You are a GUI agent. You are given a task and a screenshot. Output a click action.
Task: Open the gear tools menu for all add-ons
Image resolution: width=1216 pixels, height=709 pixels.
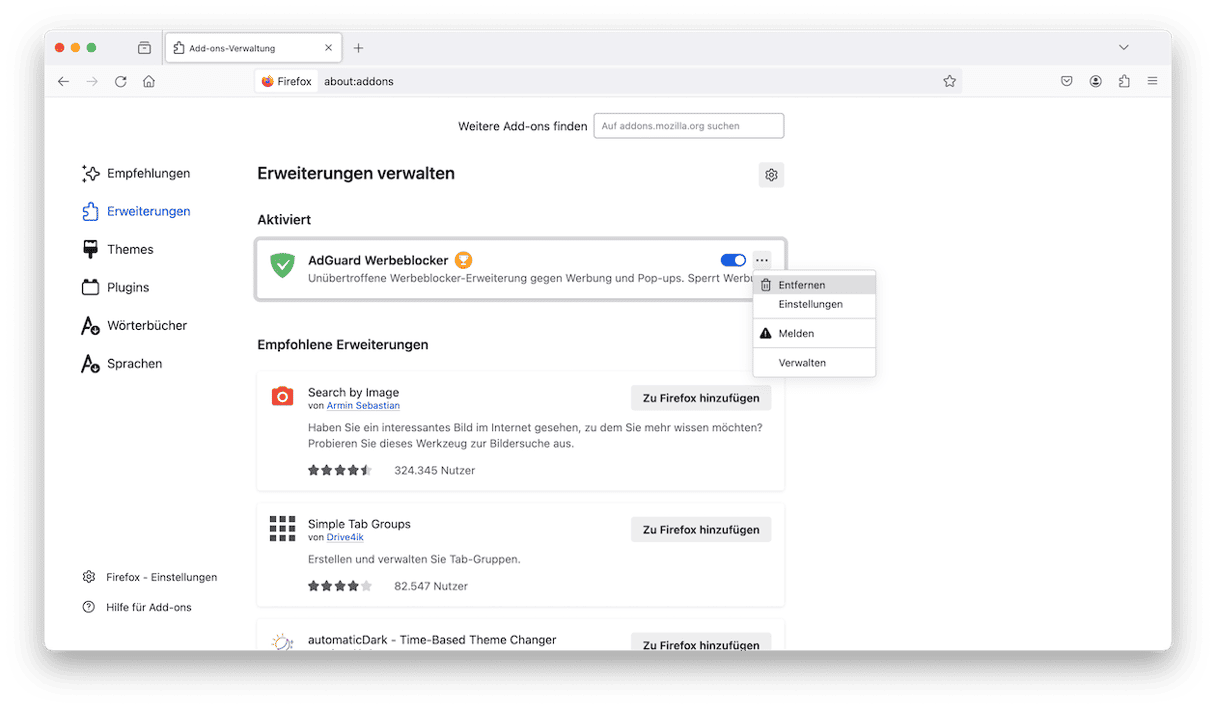[771, 175]
